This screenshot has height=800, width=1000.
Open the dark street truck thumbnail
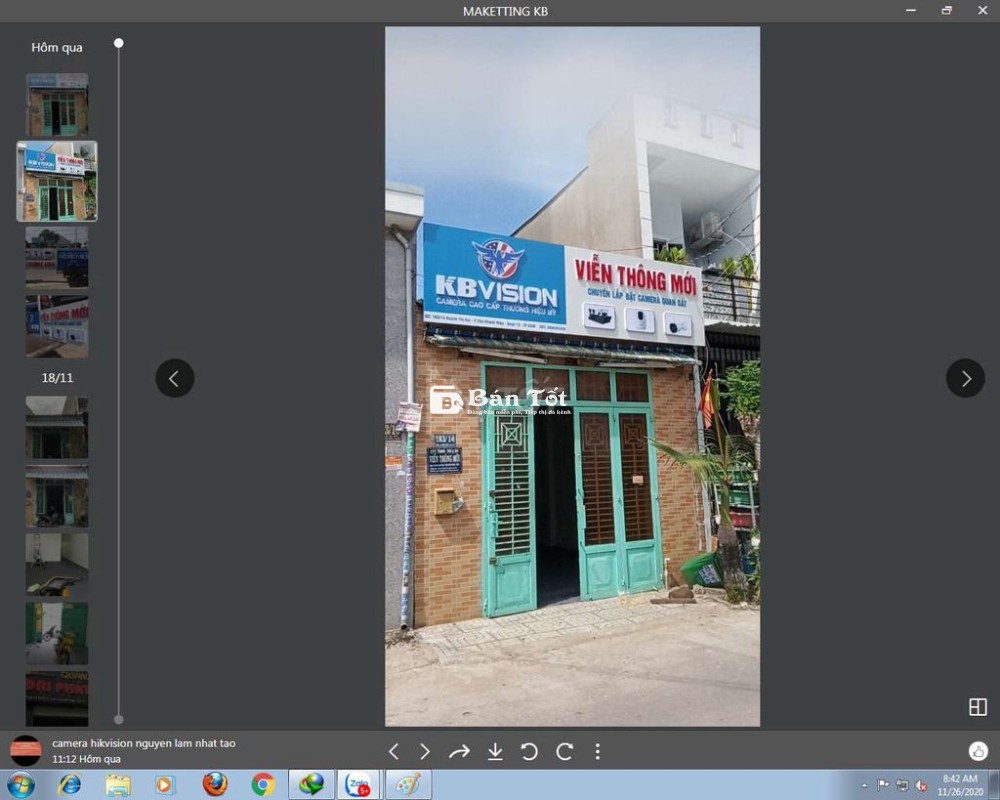point(57,257)
